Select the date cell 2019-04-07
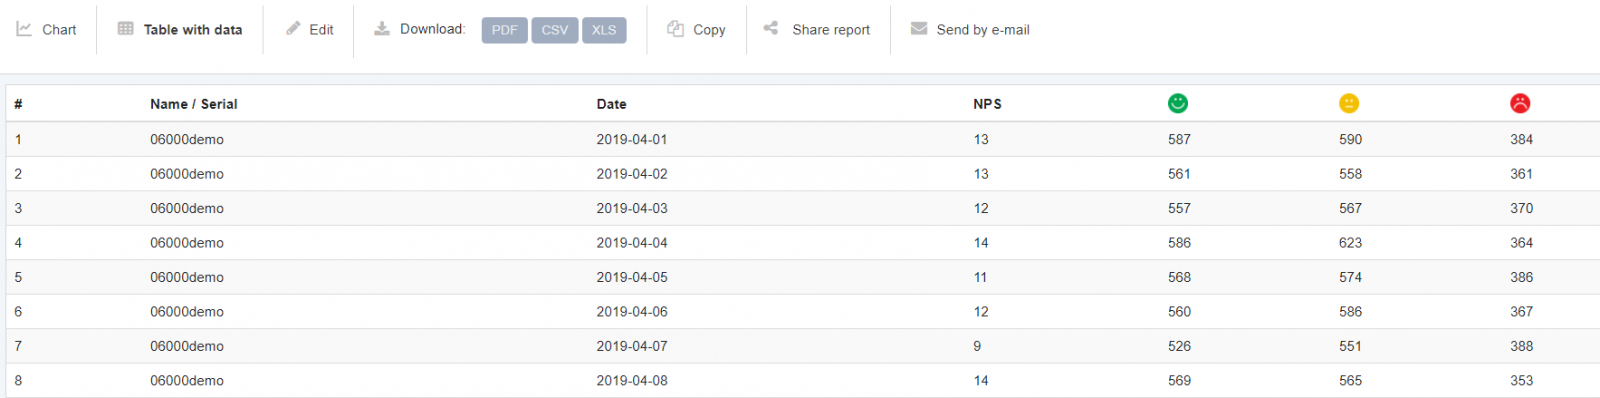 pyautogui.click(x=632, y=346)
